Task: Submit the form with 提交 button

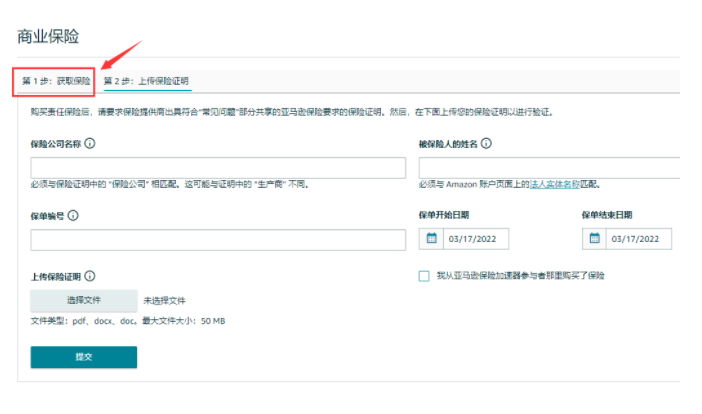Action: click(84, 357)
